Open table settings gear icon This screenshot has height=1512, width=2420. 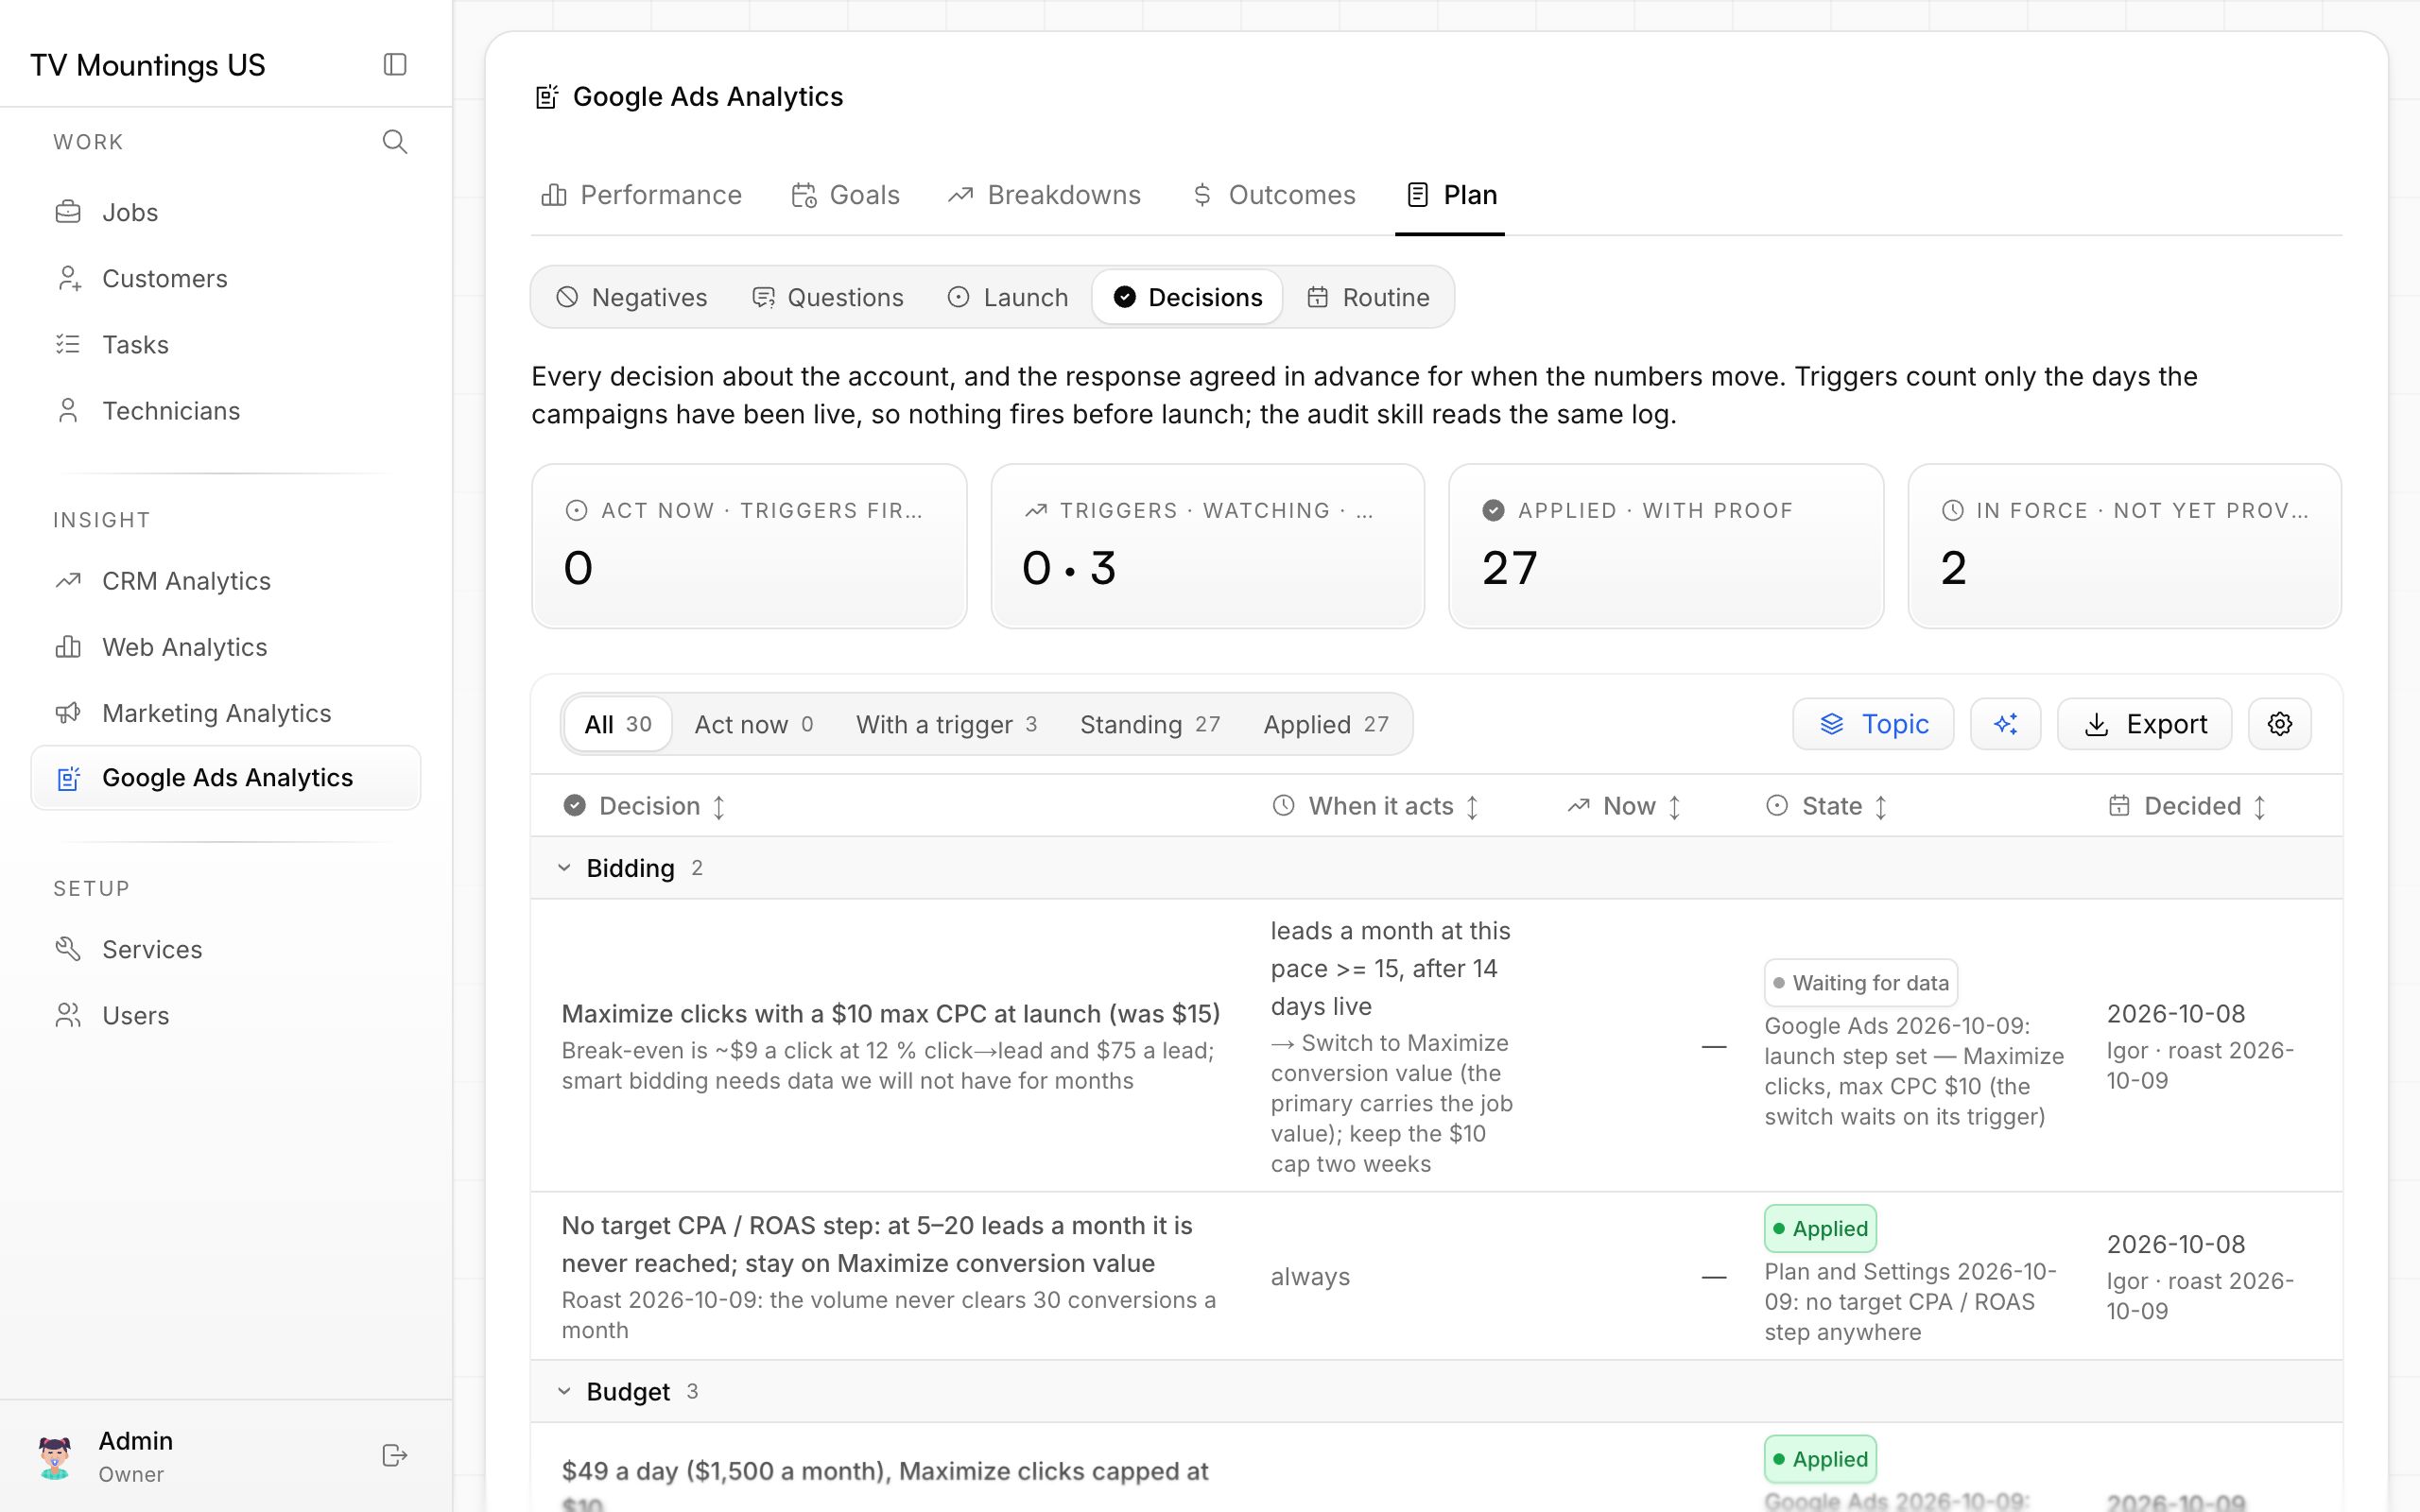[x=2279, y=724]
